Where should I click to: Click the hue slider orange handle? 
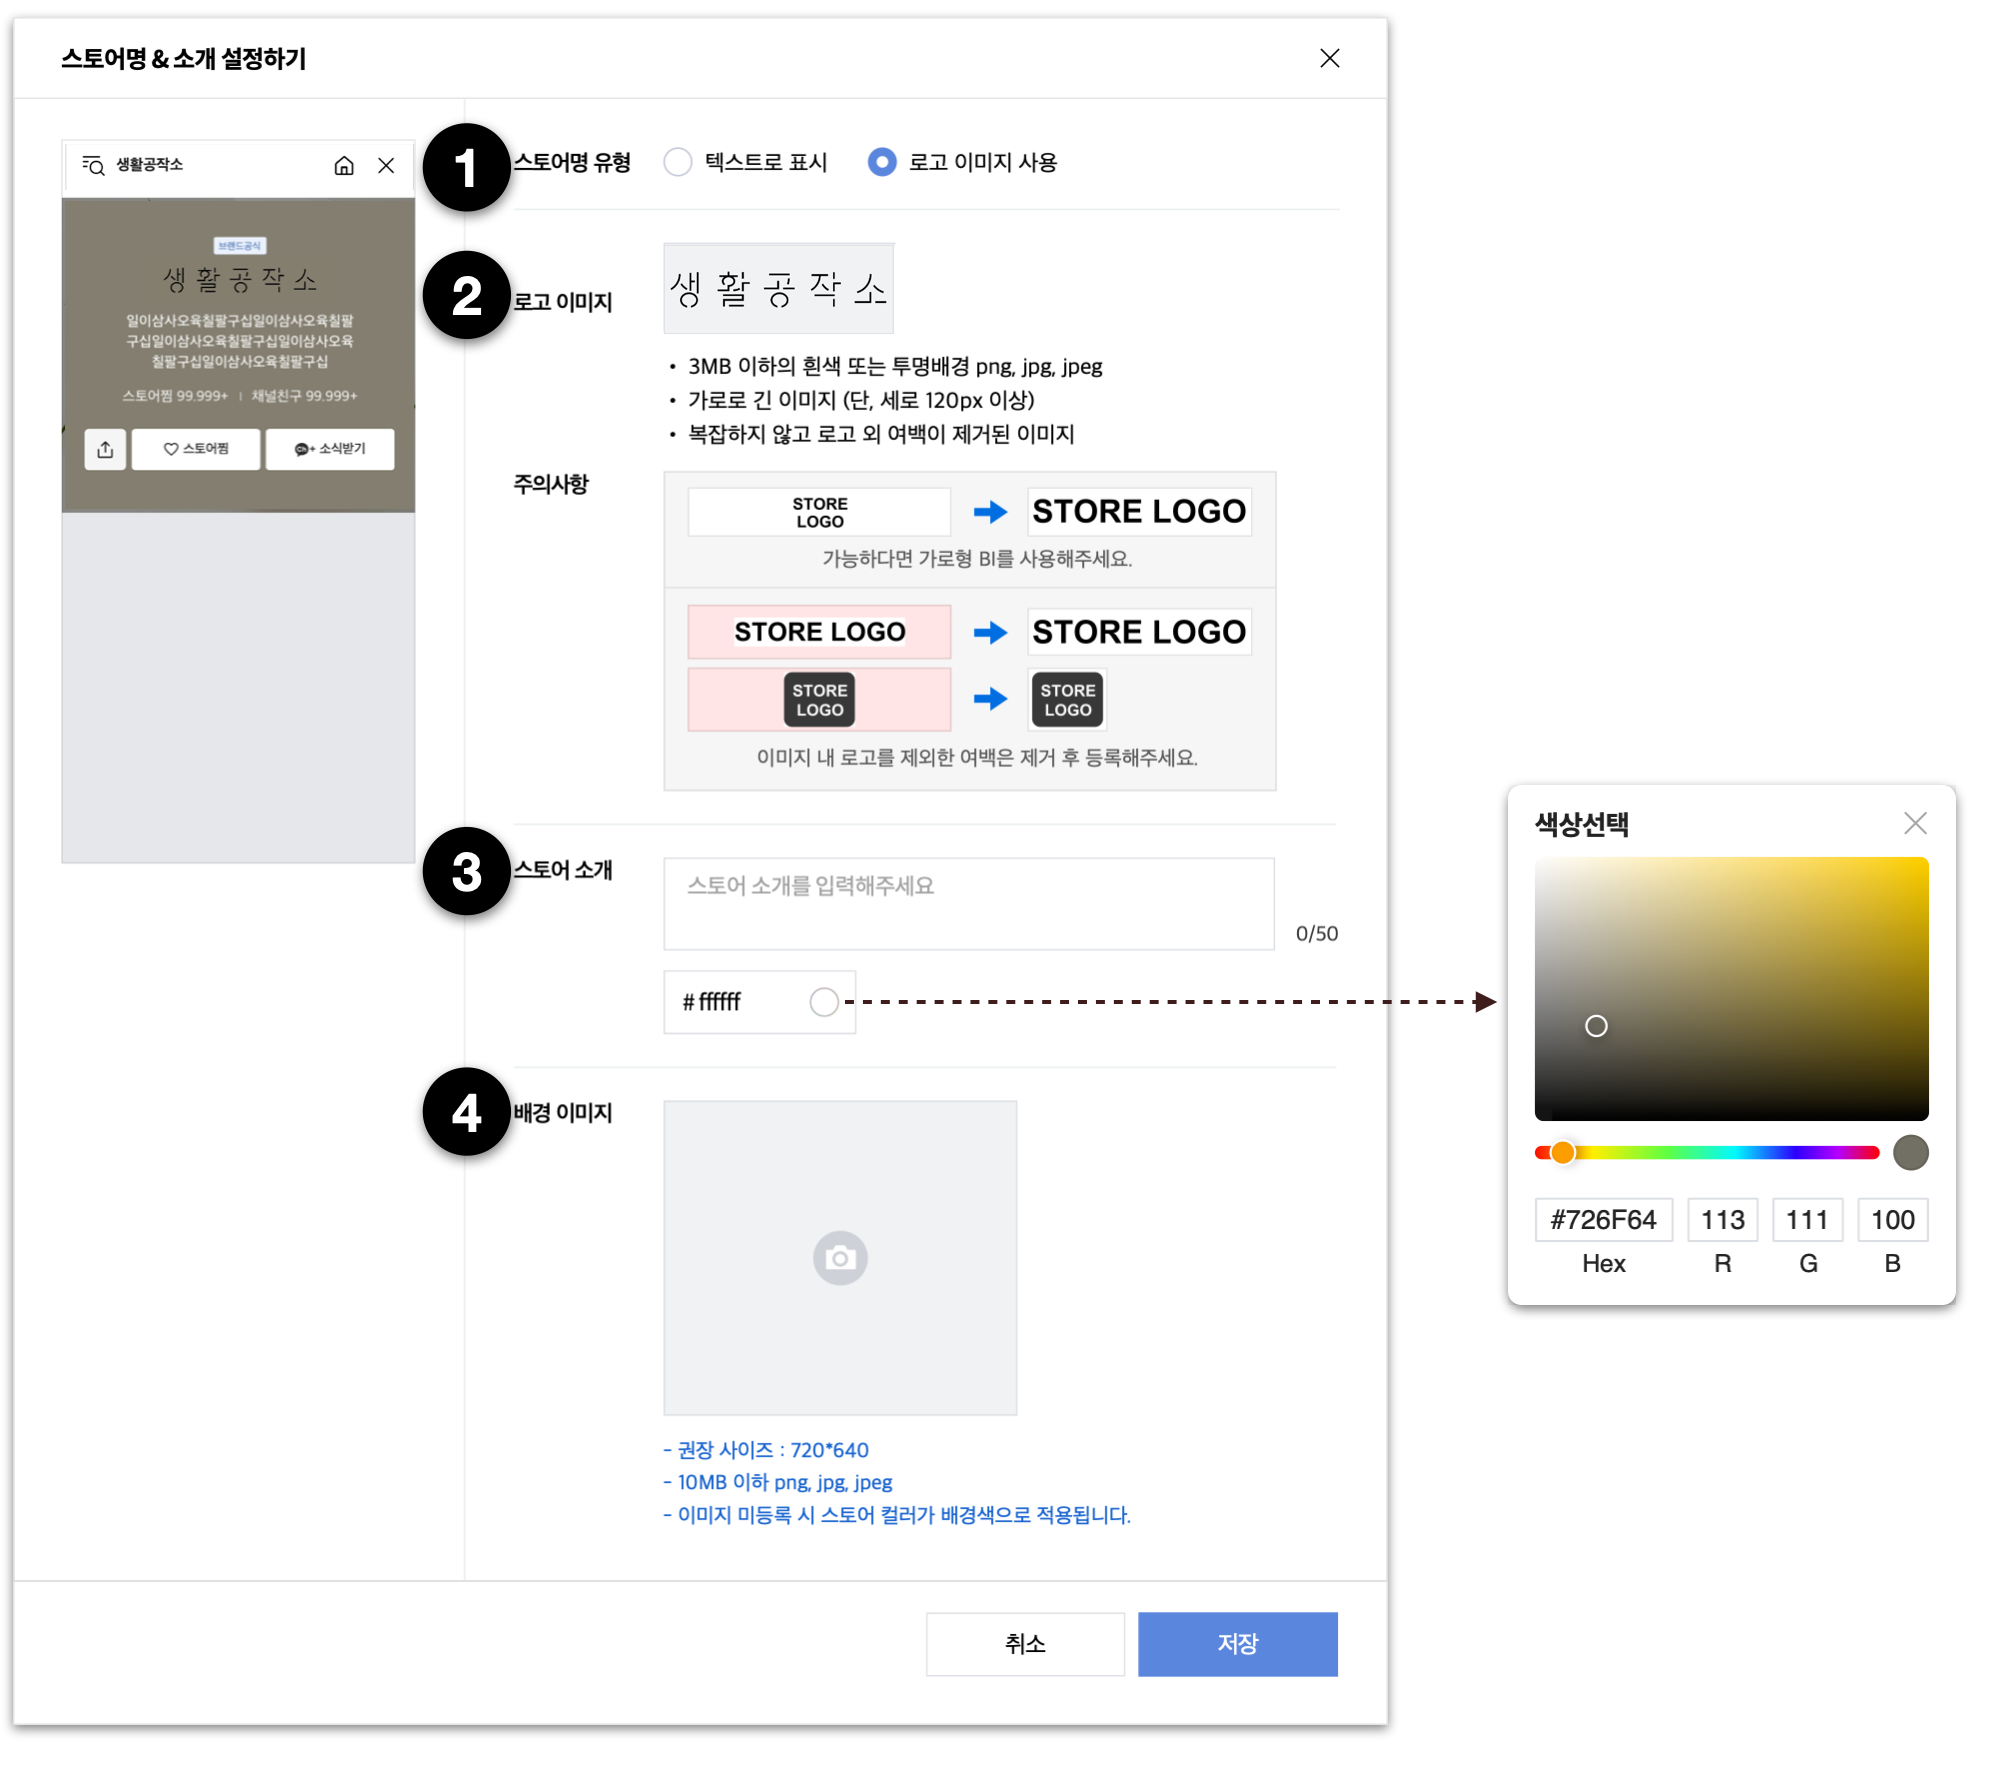[x=1562, y=1152]
